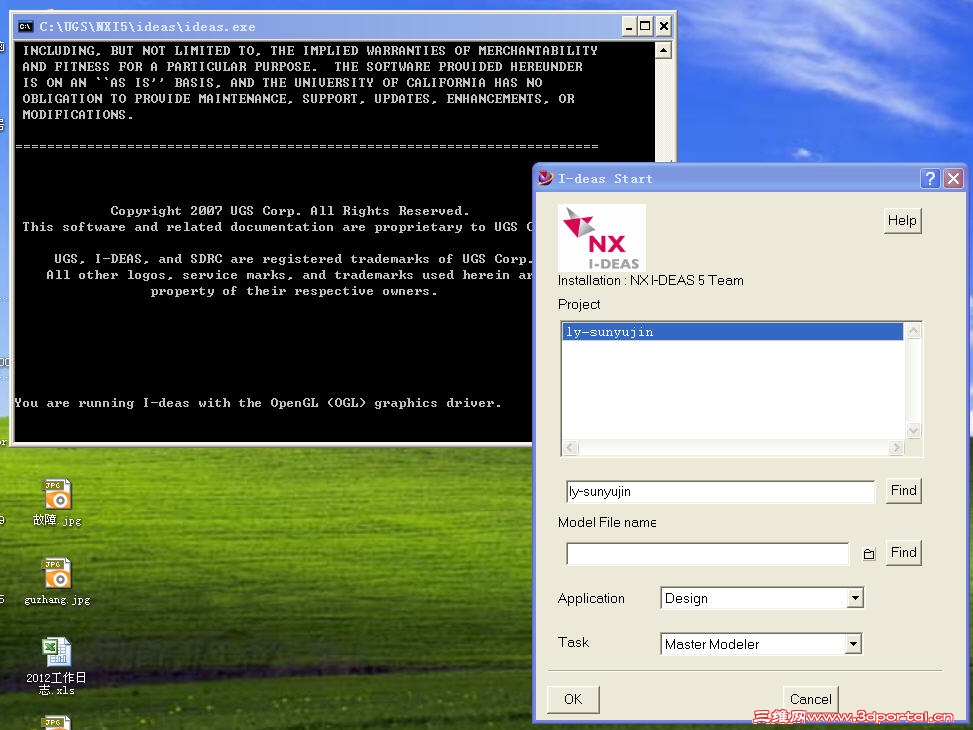Click OK in the I-deas Start dialog

573,700
